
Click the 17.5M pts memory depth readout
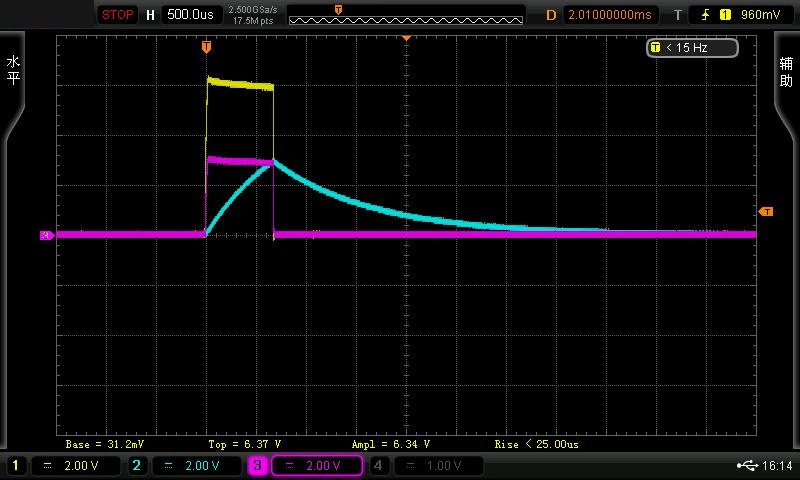tap(253, 21)
